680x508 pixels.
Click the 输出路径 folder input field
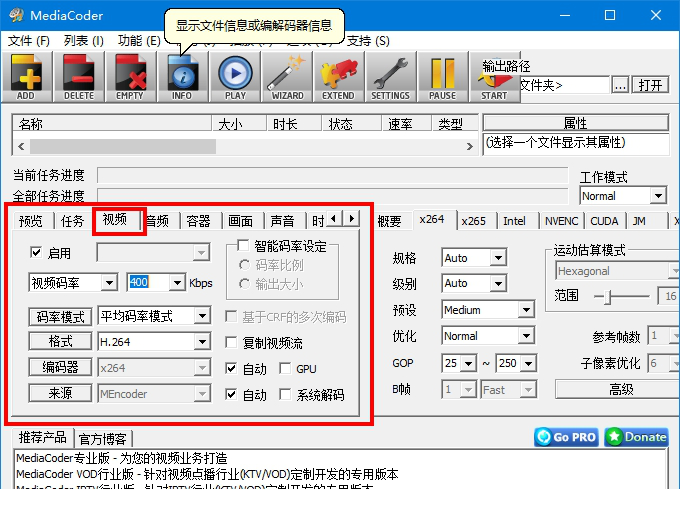click(x=564, y=85)
